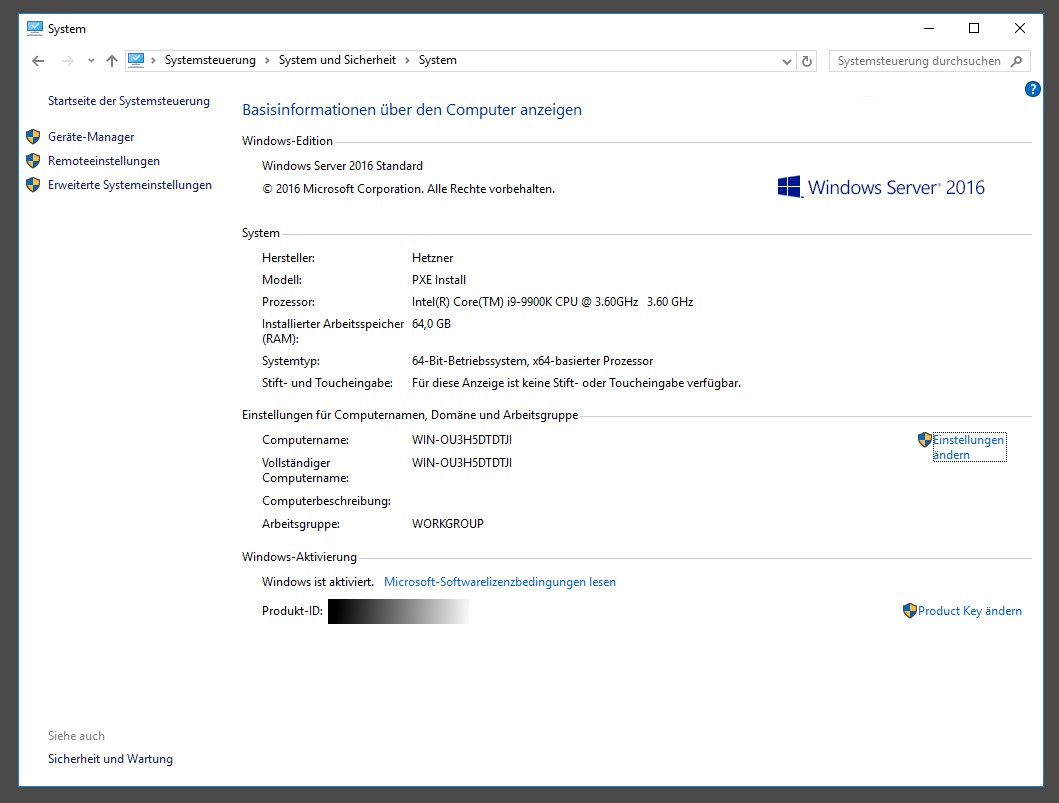
Task: Click the 64-Bit-Betriebssystem system type value
Action: [x=532, y=361]
